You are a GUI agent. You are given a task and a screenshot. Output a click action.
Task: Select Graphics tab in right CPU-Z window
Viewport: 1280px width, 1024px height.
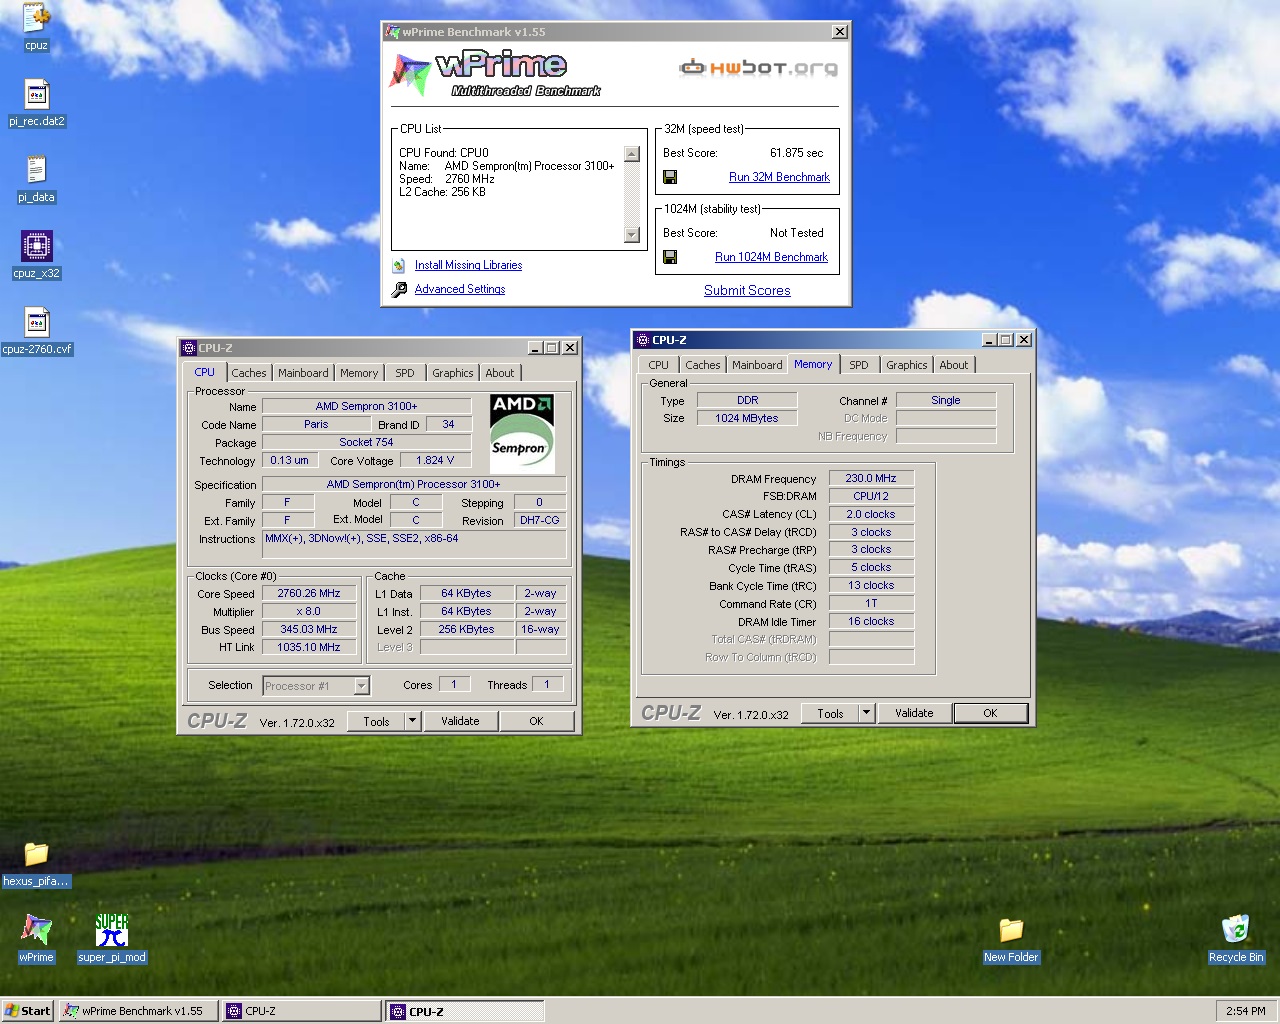pos(907,365)
